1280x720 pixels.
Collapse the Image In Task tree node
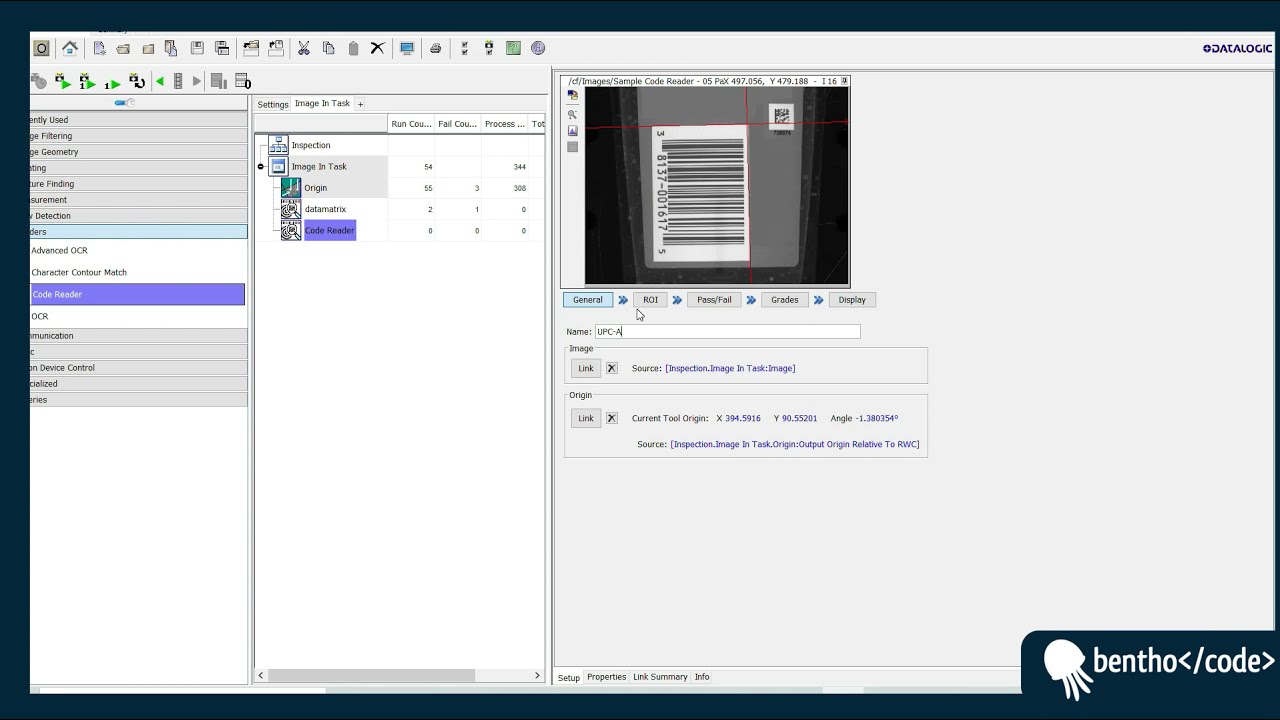[x=261, y=167]
